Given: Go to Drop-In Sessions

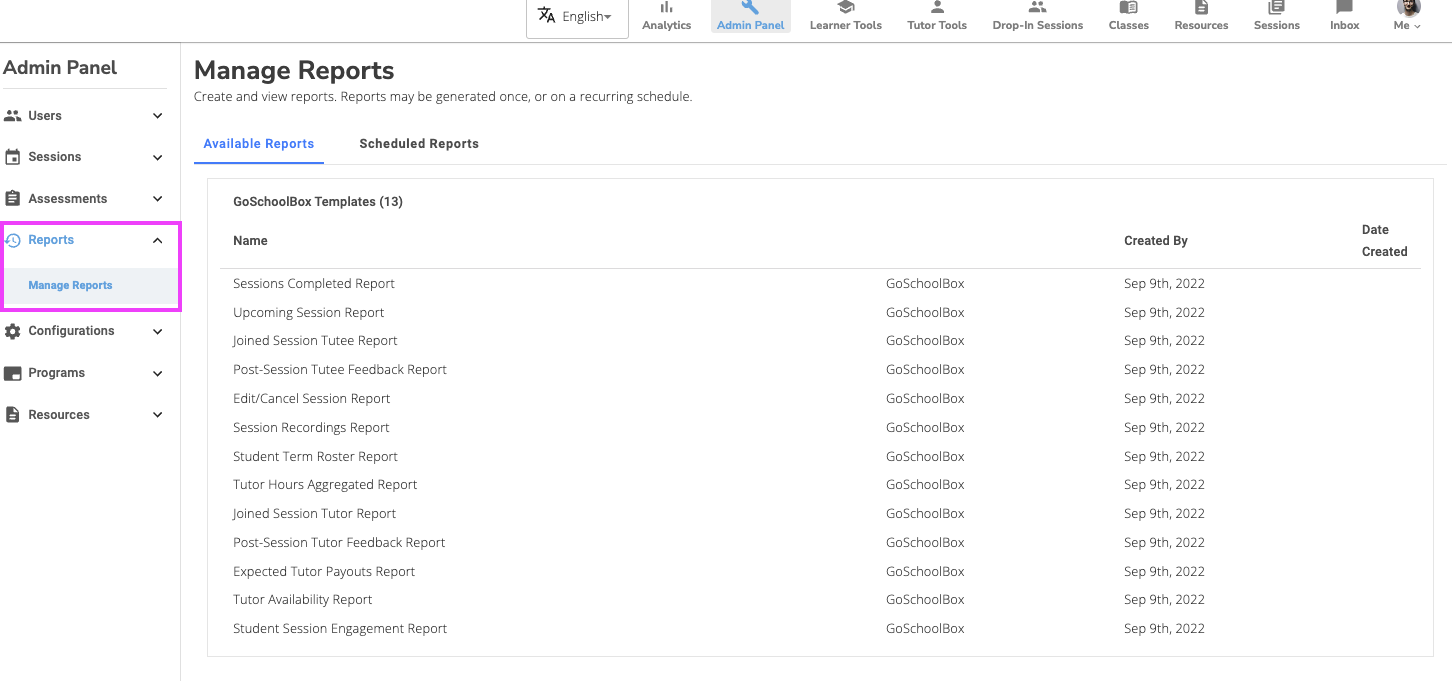Looking at the screenshot, I should (x=1037, y=16).
